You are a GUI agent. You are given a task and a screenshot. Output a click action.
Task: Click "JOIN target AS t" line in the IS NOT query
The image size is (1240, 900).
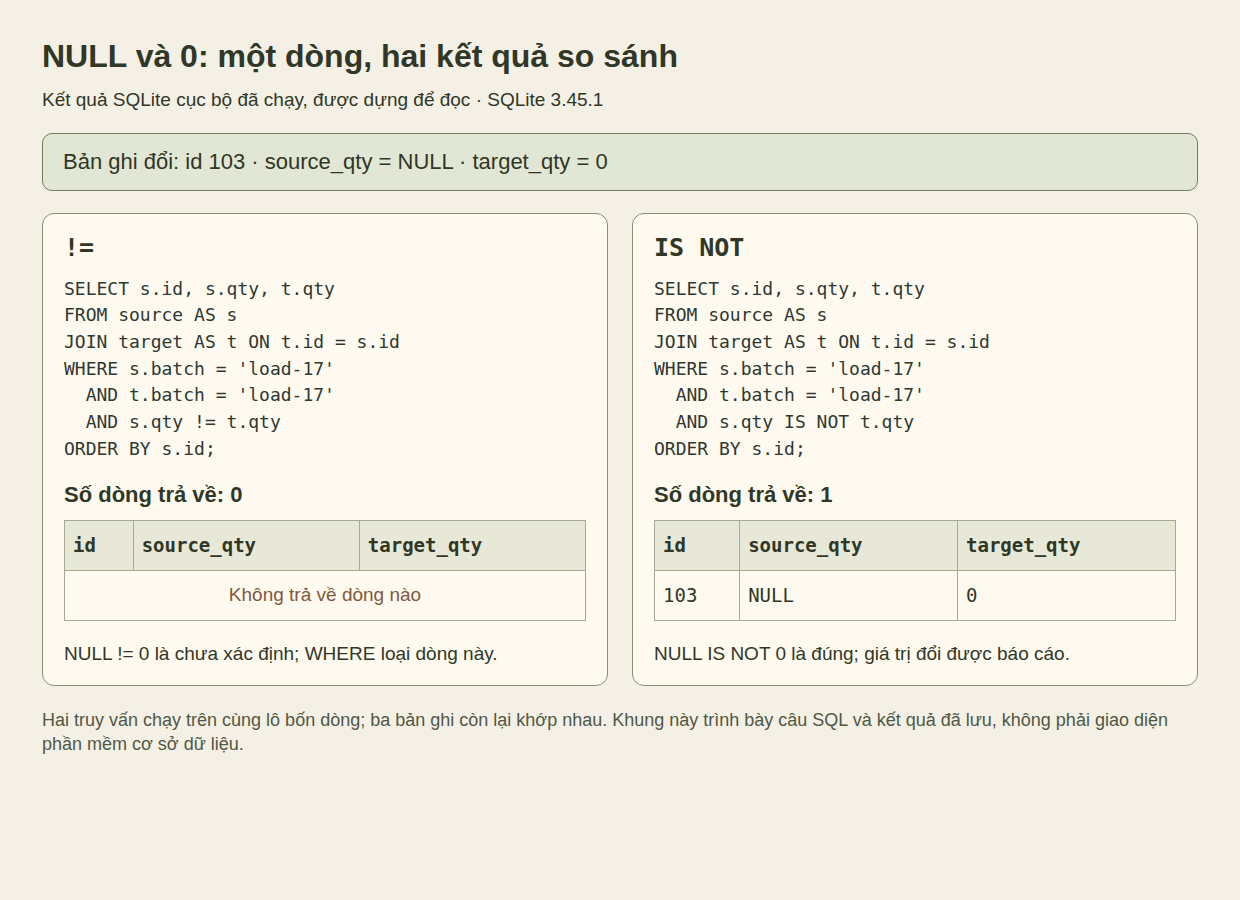click(822, 342)
